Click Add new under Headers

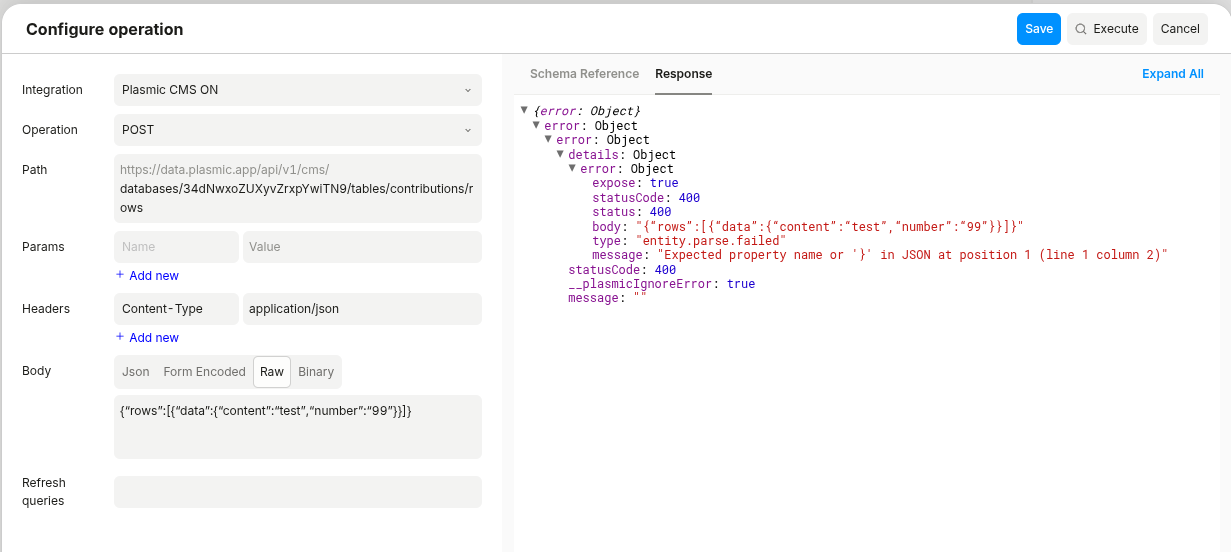[147, 338]
